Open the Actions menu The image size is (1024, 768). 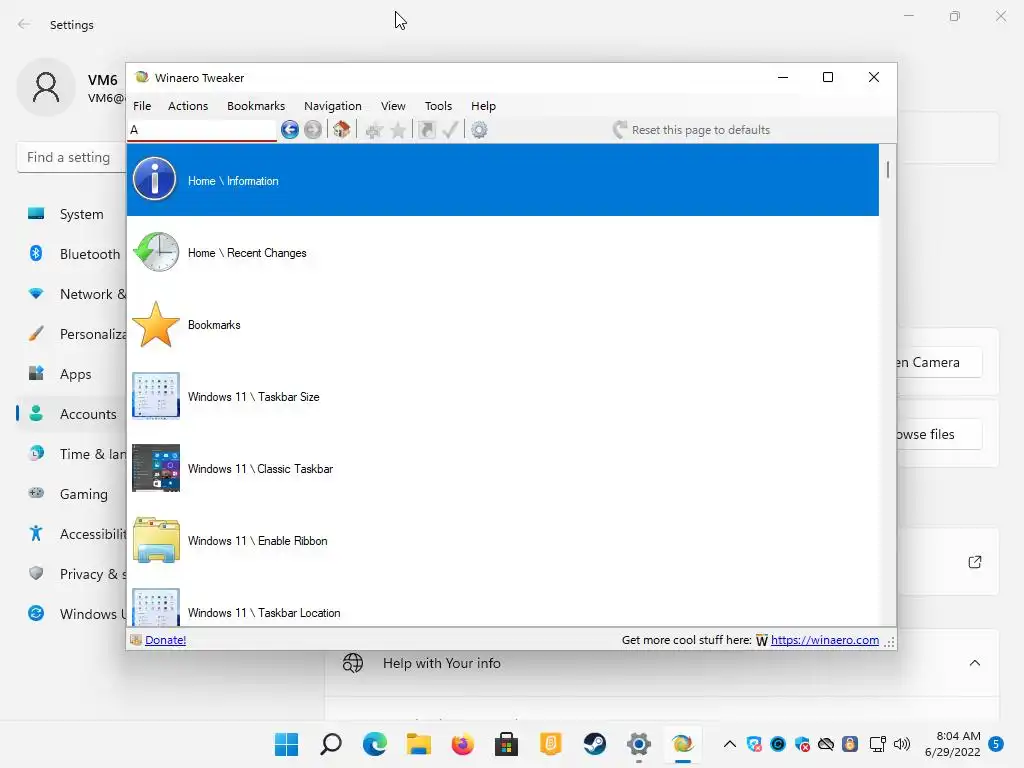(188, 106)
